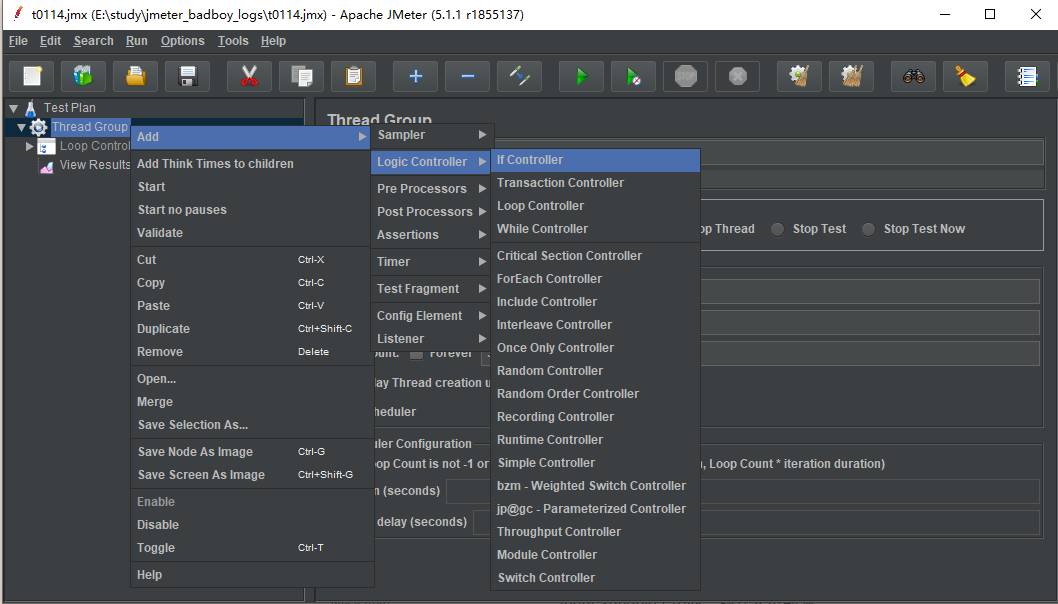Click the Reset Search broom icon
Screen dimensions: 1058x604
point(966,76)
